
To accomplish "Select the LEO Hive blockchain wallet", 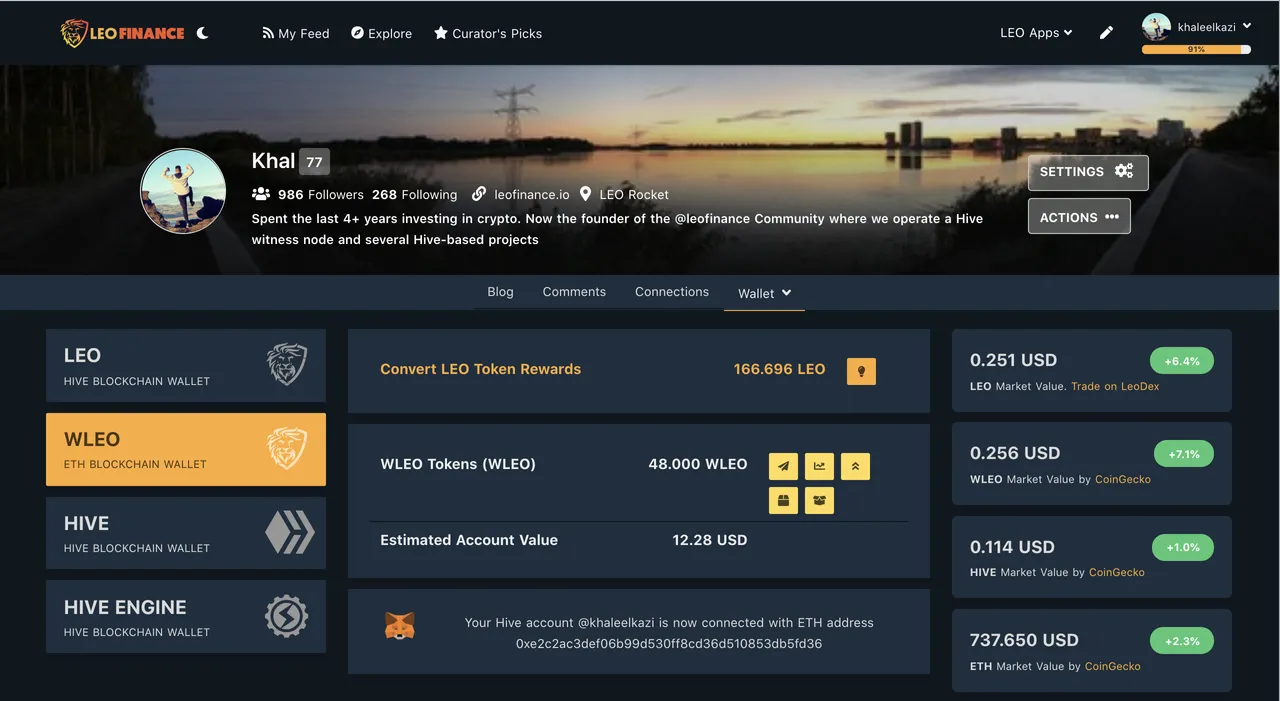I will (186, 366).
